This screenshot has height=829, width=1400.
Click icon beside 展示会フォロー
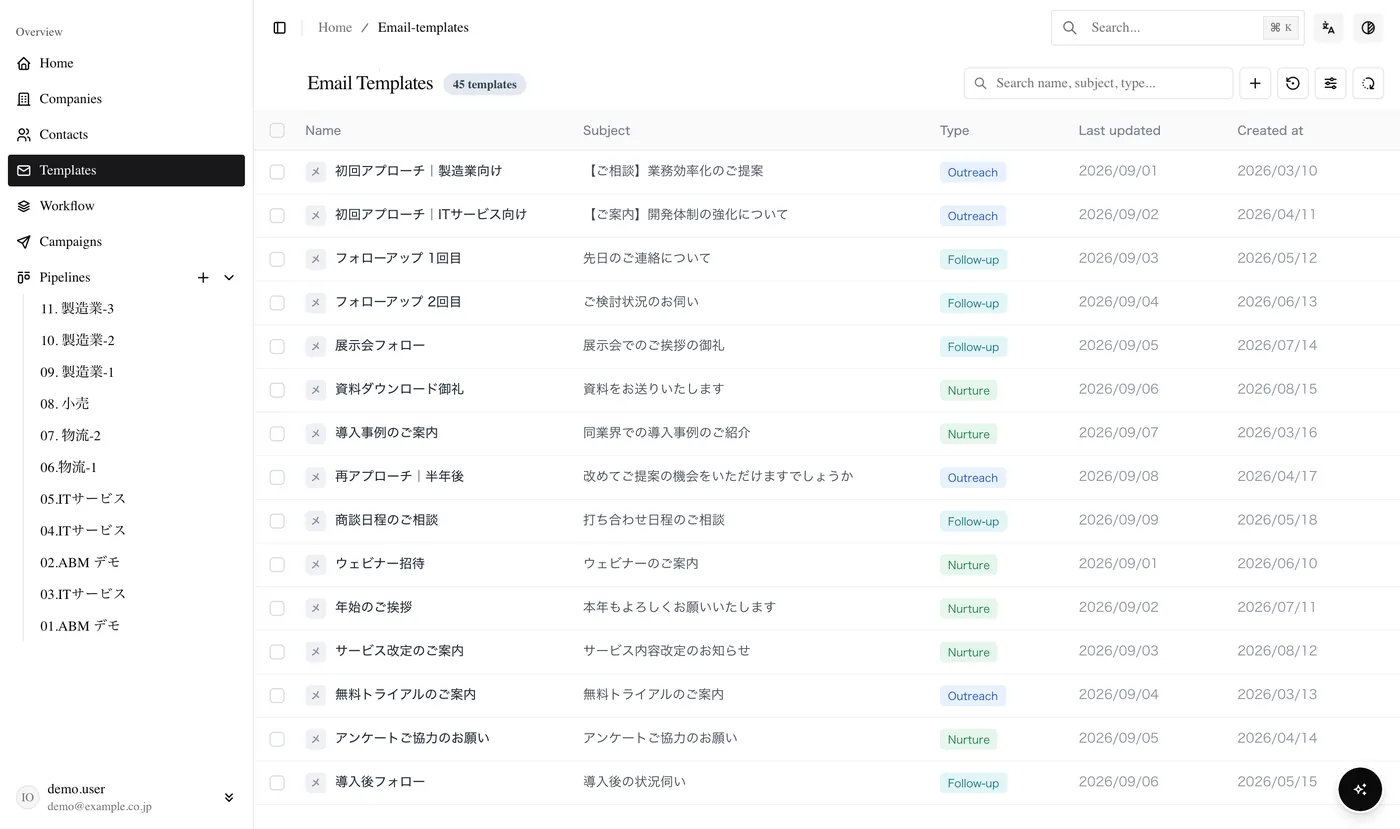[315, 346]
